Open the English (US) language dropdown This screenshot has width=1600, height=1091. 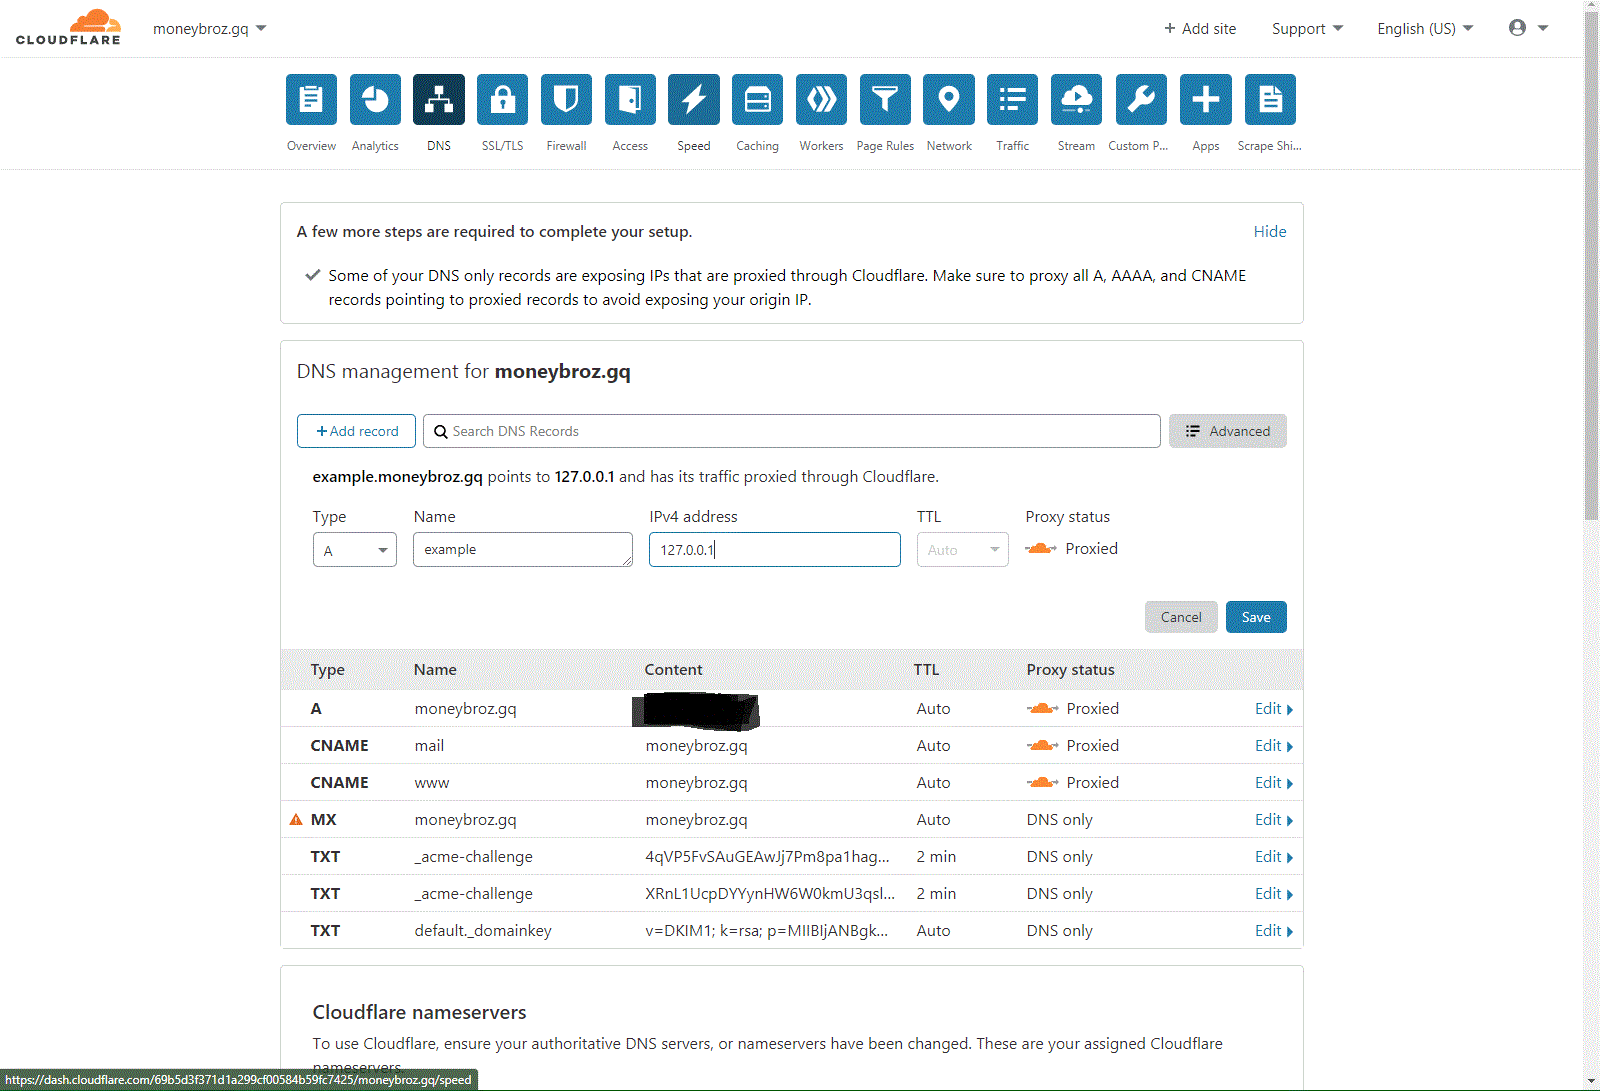[1425, 28]
